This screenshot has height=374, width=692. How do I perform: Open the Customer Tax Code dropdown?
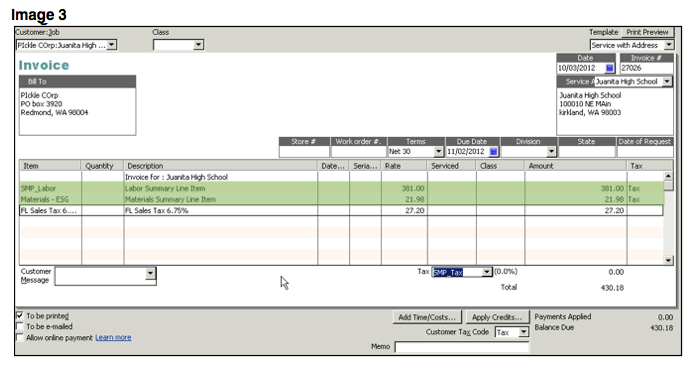point(523,332)
